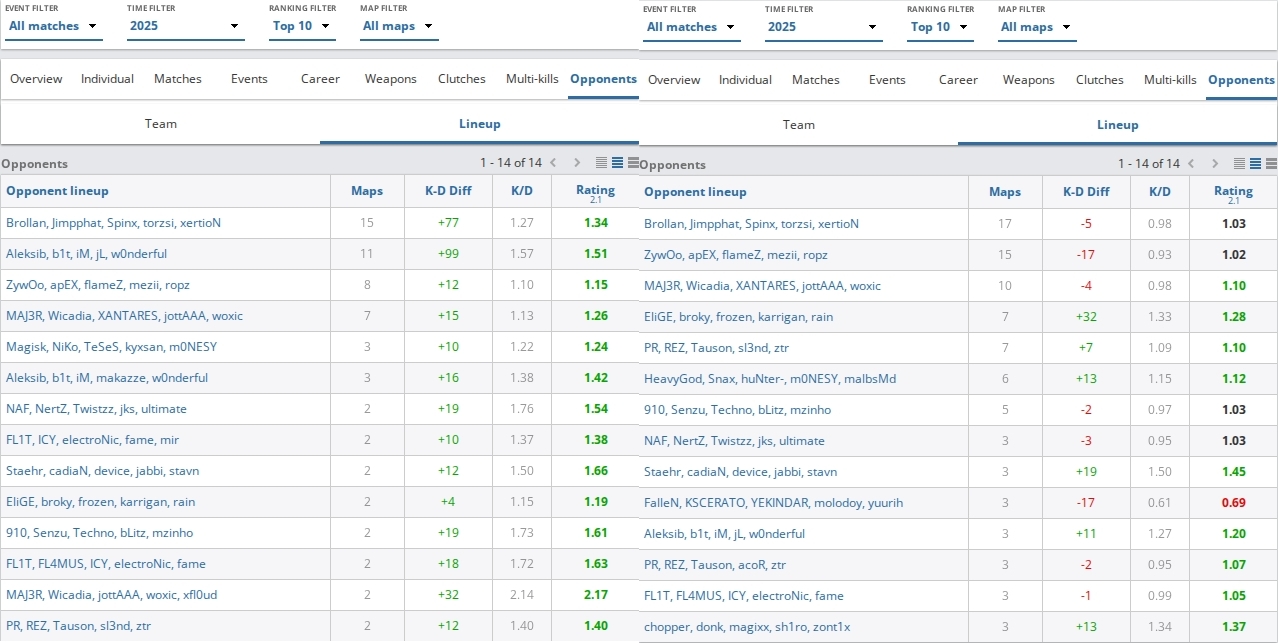Open the Events tab in left panel

point(249,79)
